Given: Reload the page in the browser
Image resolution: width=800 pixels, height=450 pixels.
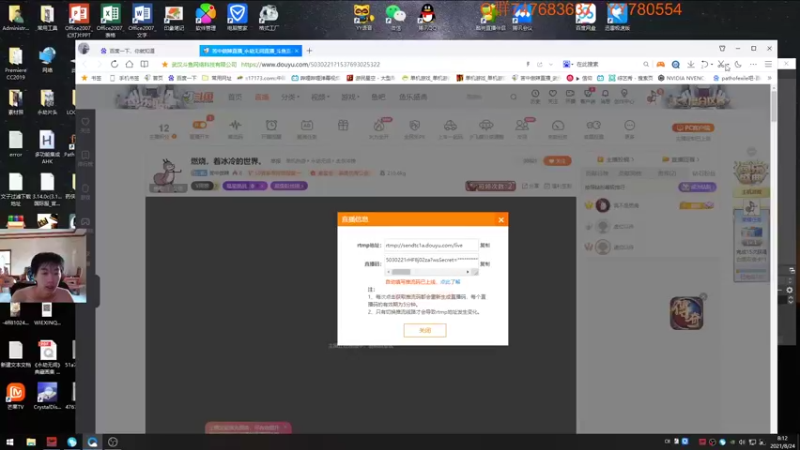Looking at the screenshot, I should 114,64.
